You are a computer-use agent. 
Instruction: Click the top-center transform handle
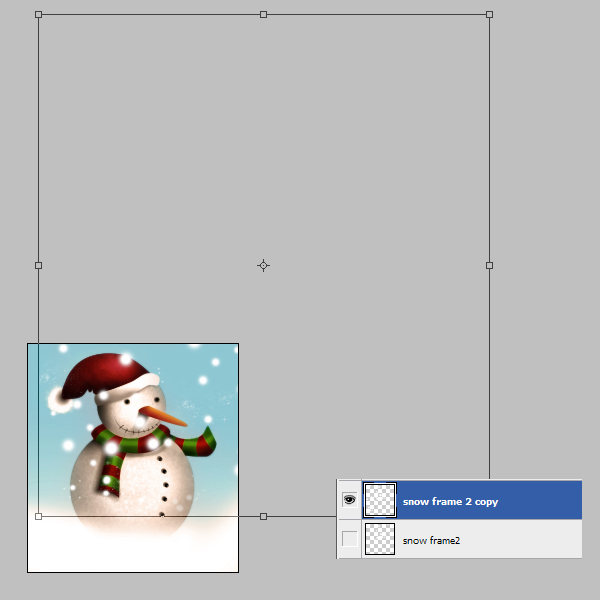coord(263,15)
